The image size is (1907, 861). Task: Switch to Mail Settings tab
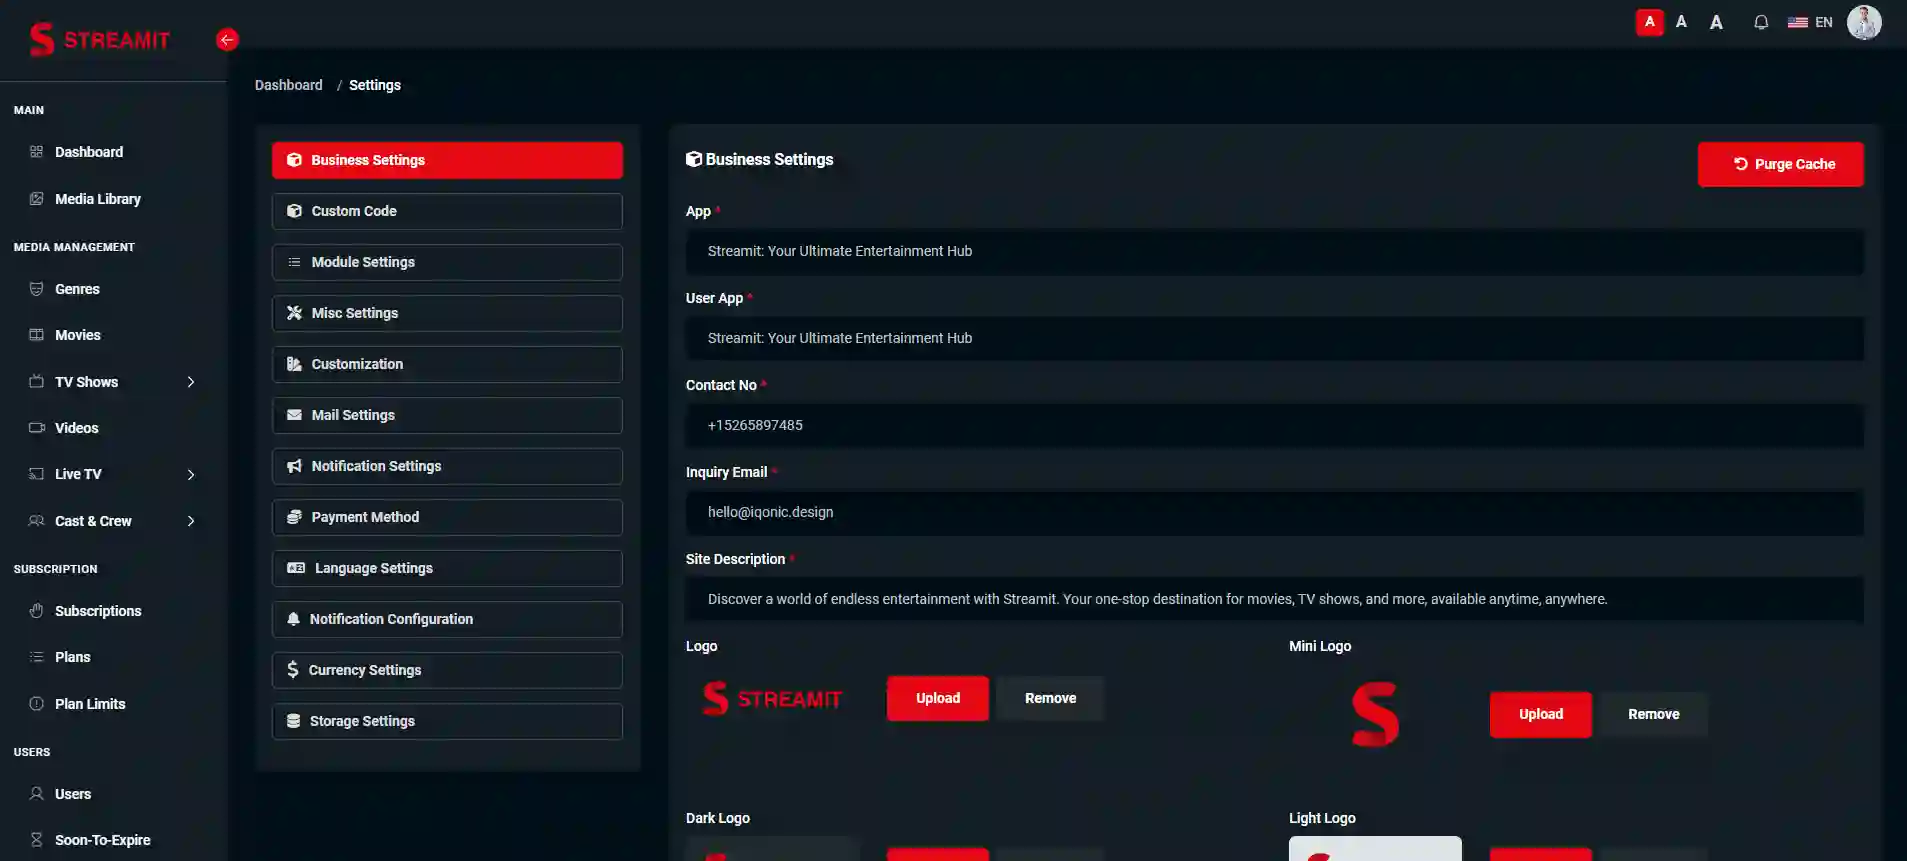tap(447, 415)
